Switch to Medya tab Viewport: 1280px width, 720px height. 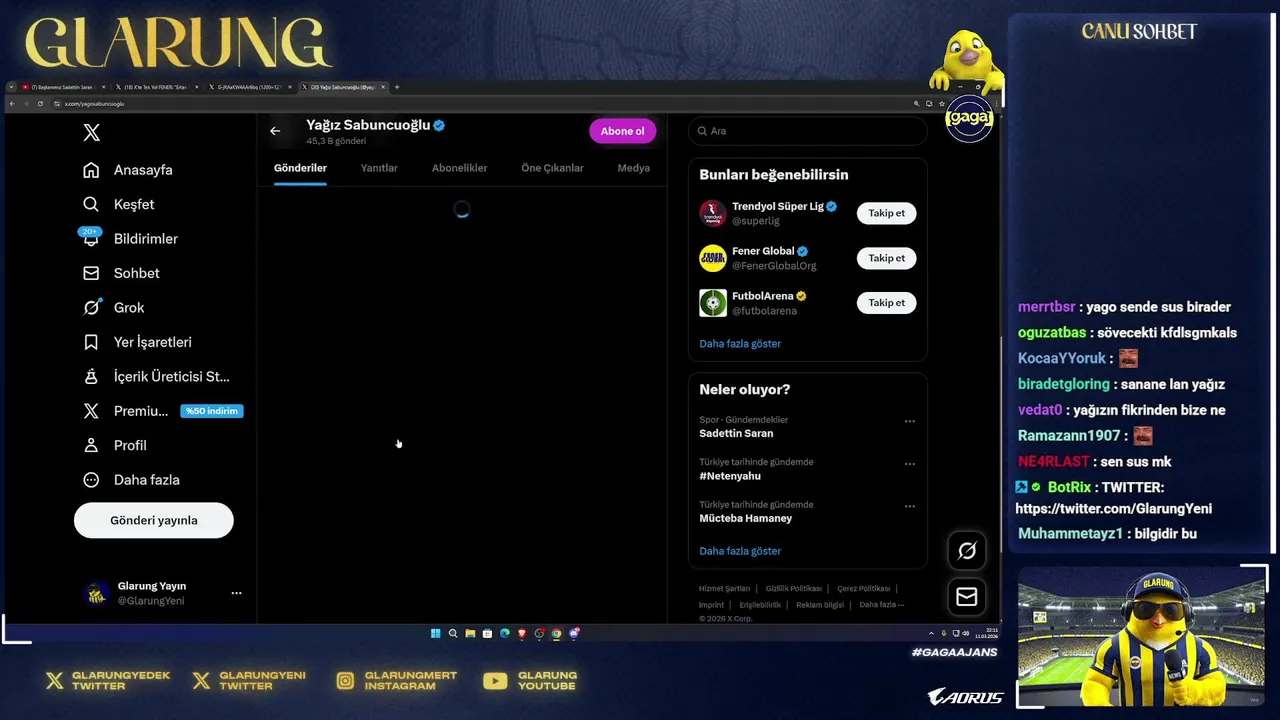pyautogui.click(x=633, y=168)
